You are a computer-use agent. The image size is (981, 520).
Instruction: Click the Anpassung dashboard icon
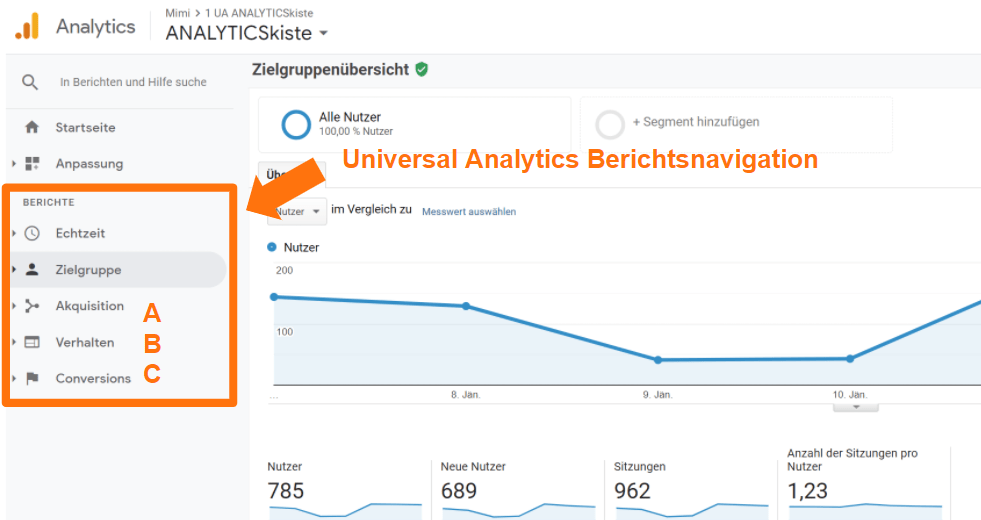[x=32, y=164]
